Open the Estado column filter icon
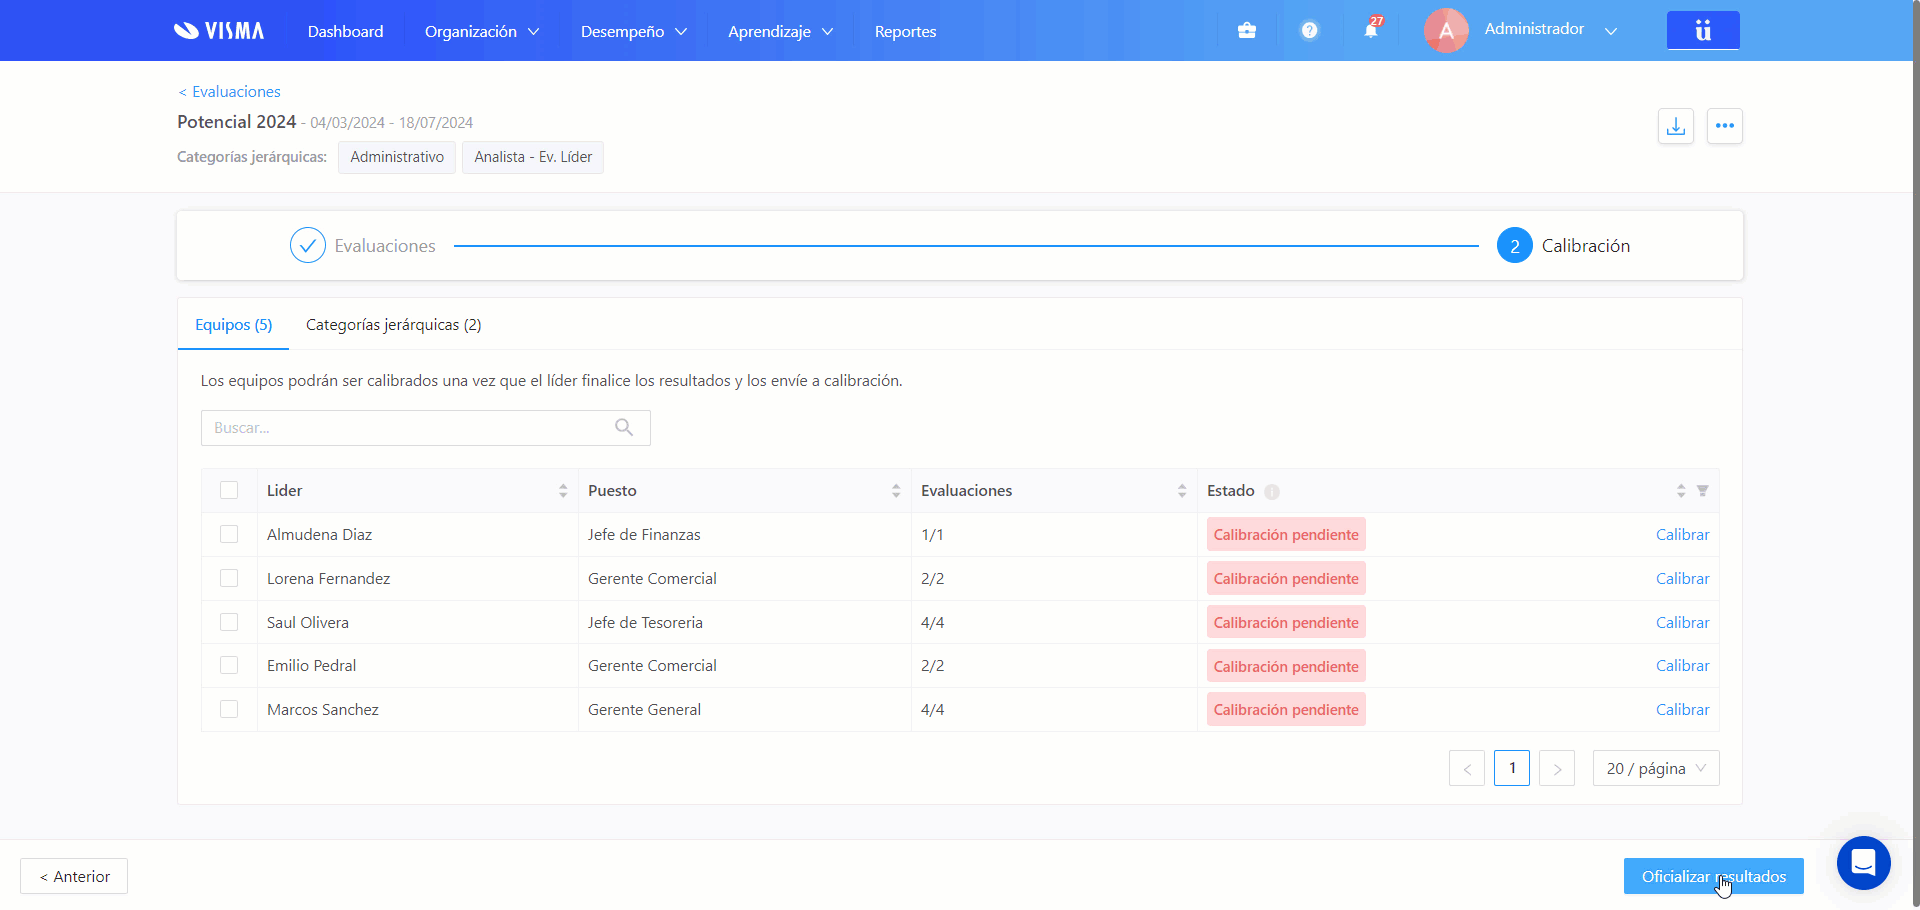Screen dimensions: 1920x910 1703,491
